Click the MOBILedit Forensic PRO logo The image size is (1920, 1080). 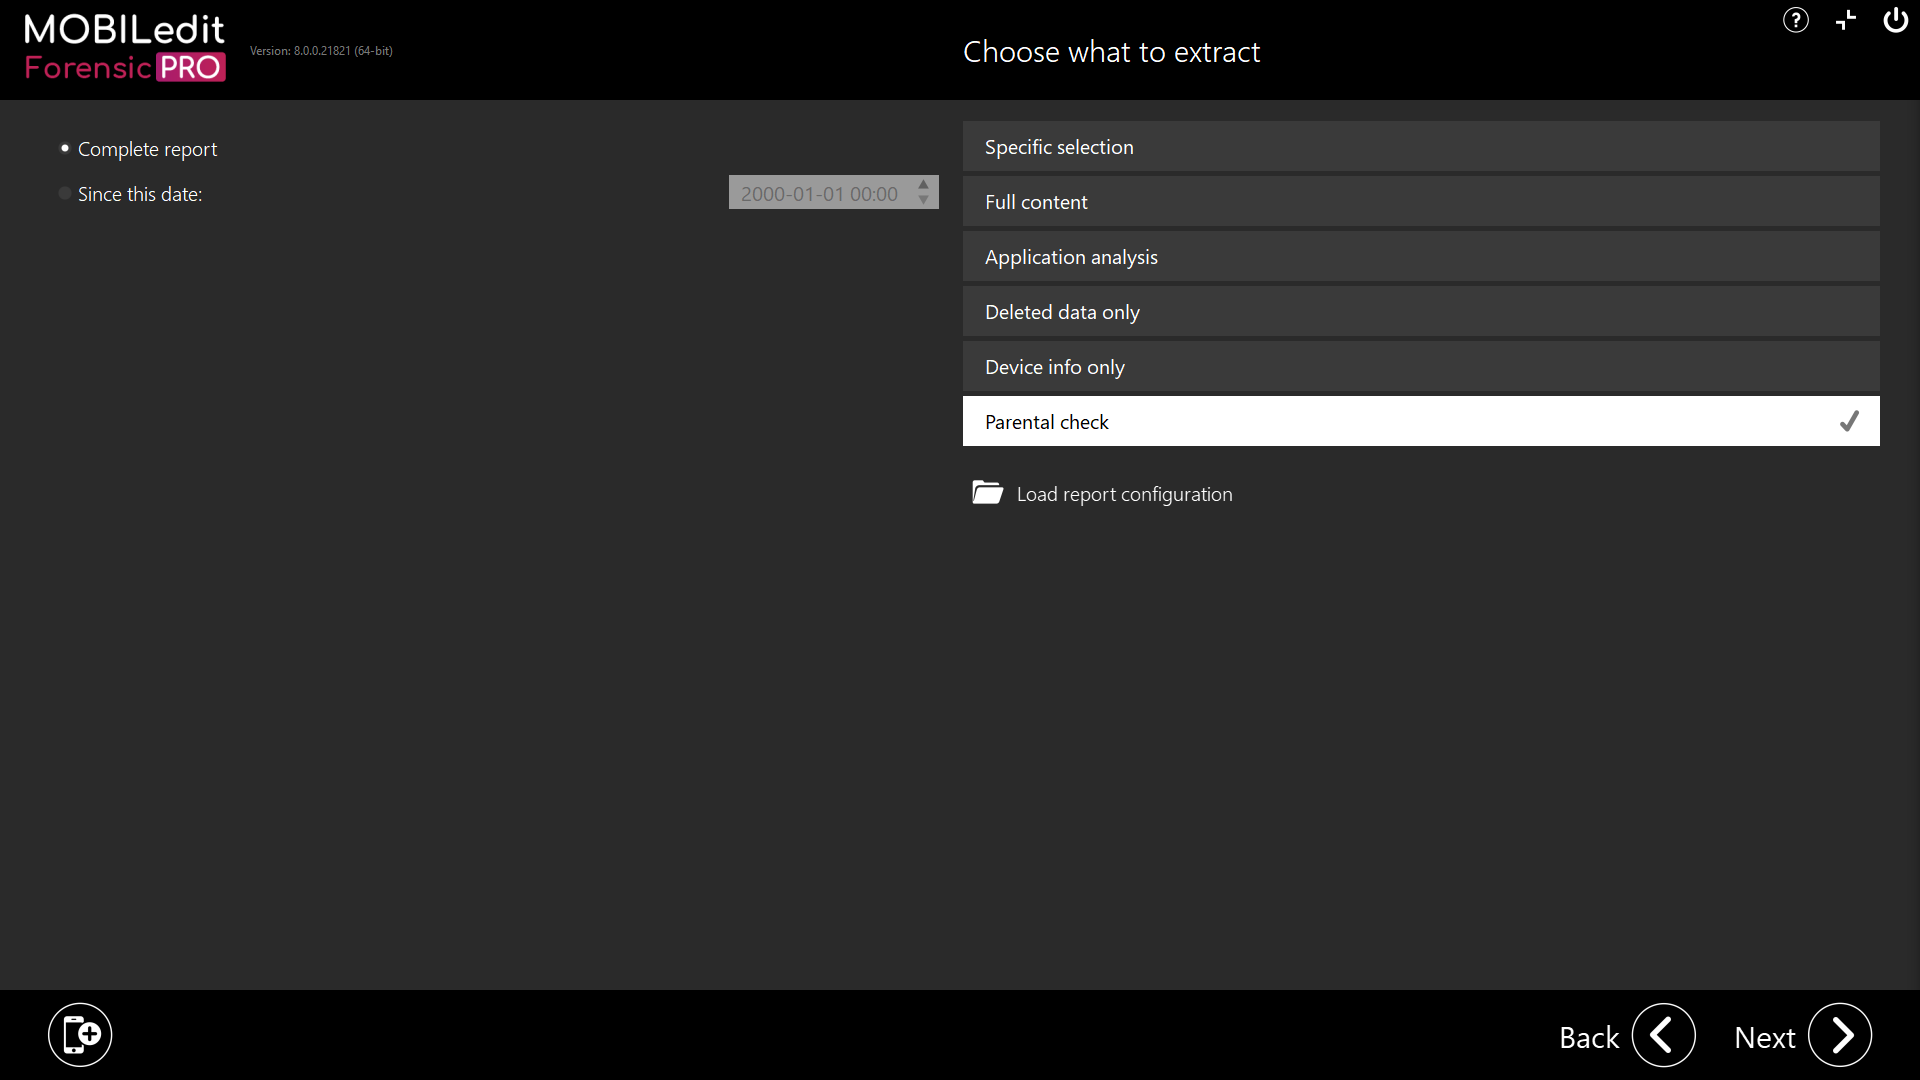(x=125, y=48)
